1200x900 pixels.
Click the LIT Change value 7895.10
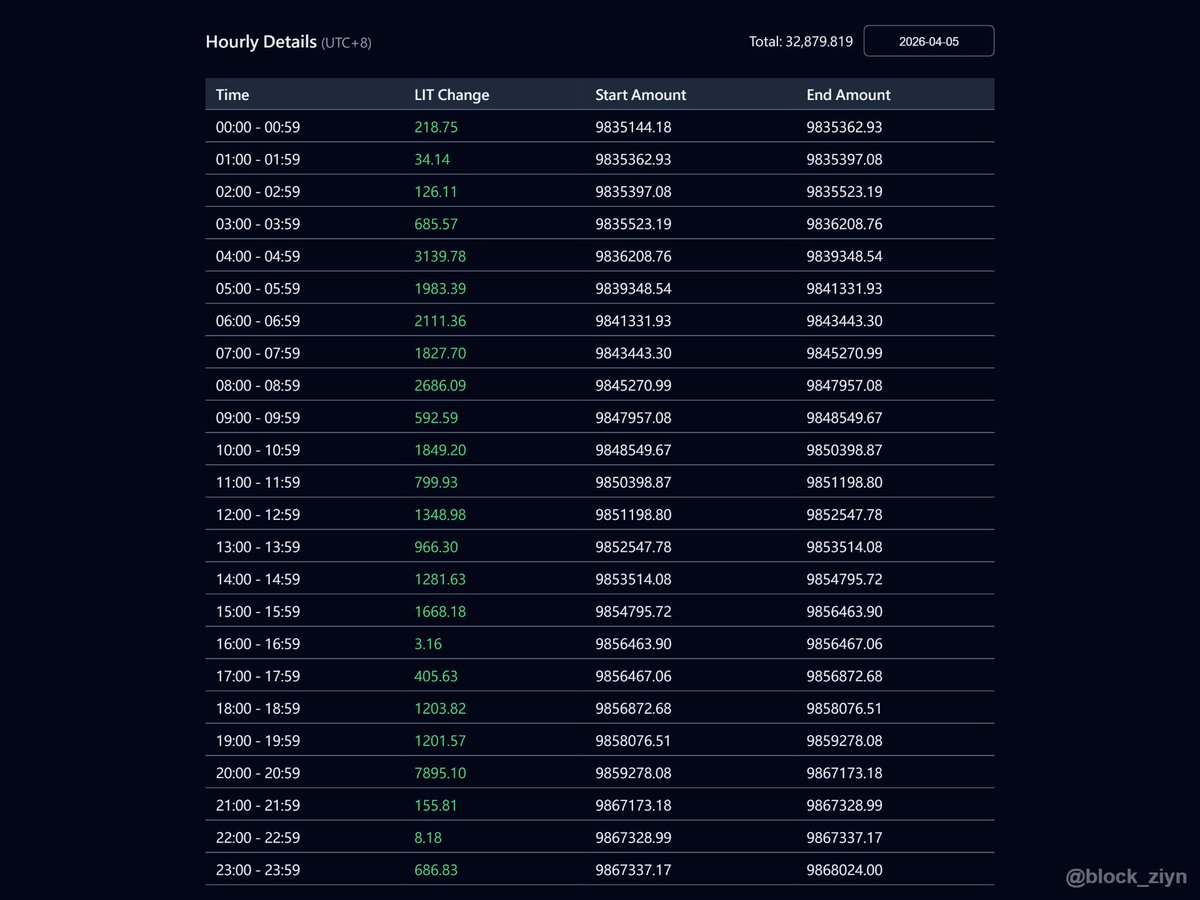[x=440, y=773]
